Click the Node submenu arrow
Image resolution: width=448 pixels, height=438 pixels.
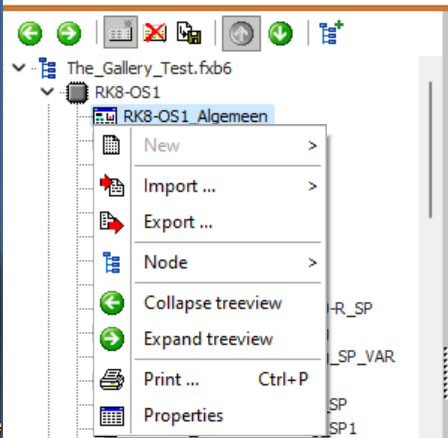[x=312, y=263]
